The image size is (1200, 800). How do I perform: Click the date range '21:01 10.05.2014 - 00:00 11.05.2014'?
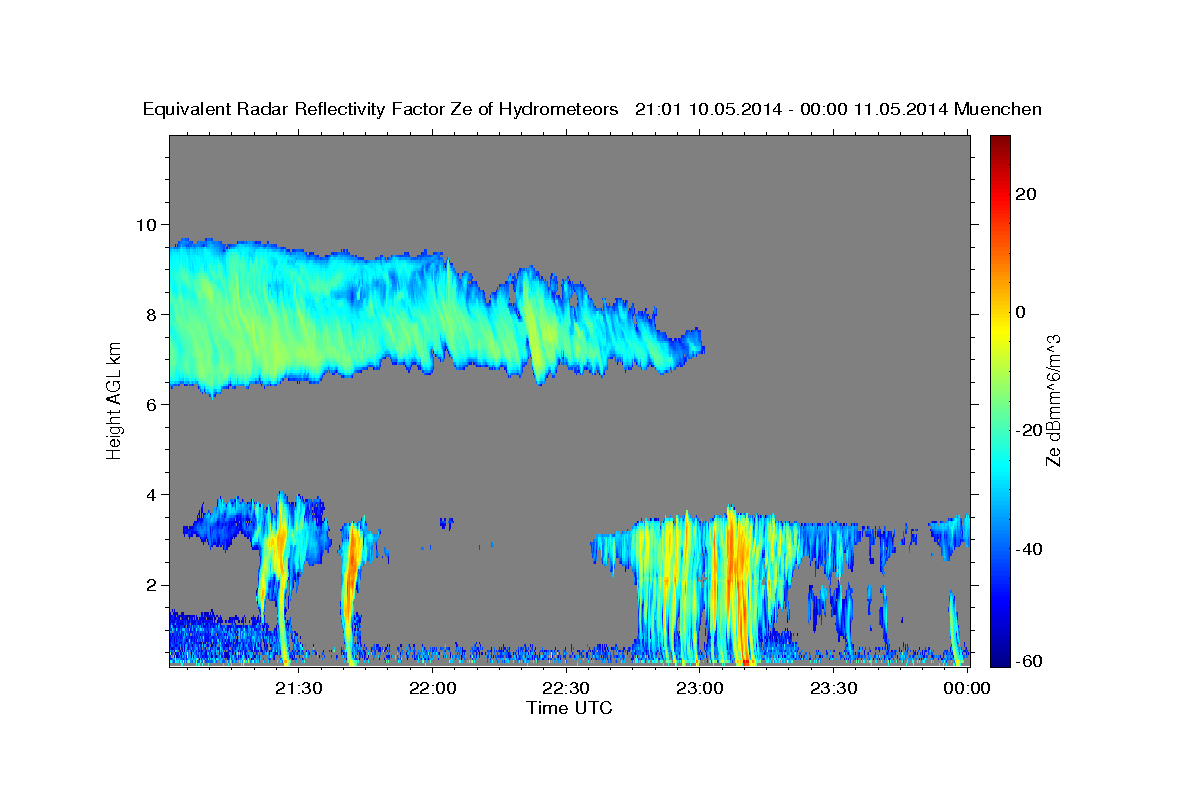[x=792, y=109]
